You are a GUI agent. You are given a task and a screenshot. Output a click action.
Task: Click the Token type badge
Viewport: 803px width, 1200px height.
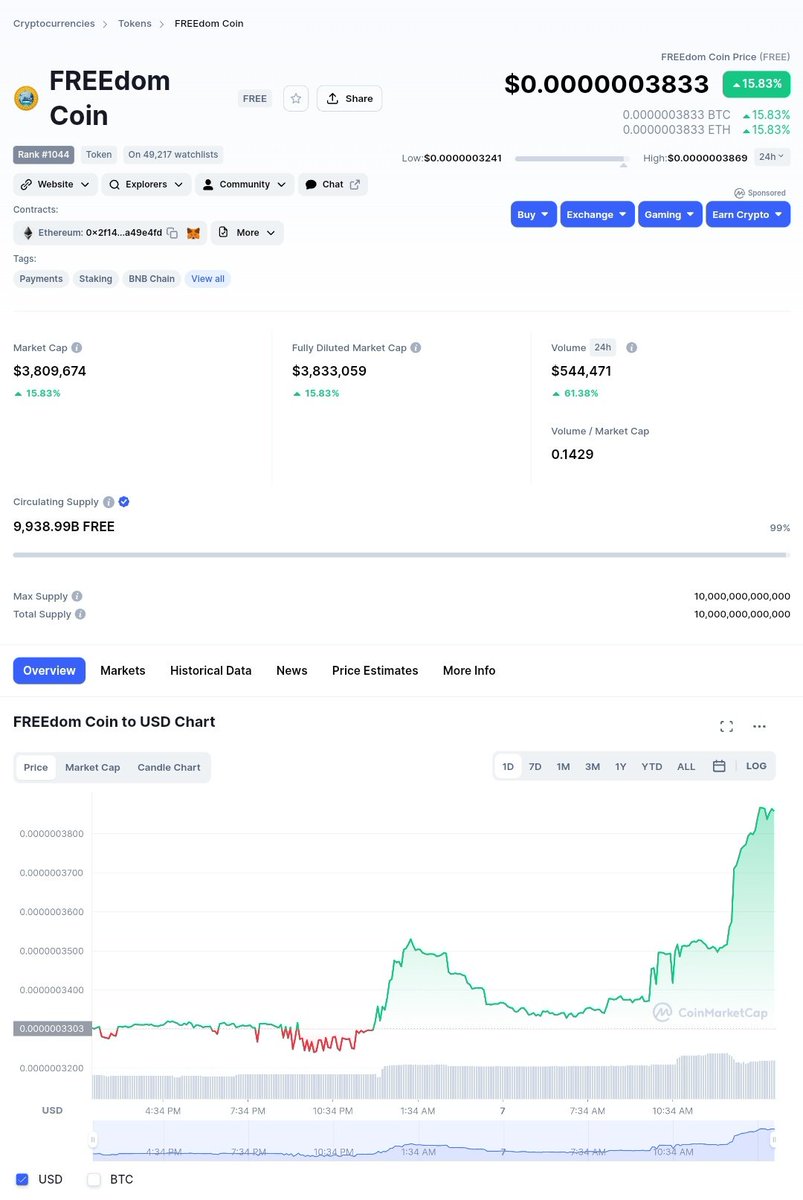tap(99, 155)
